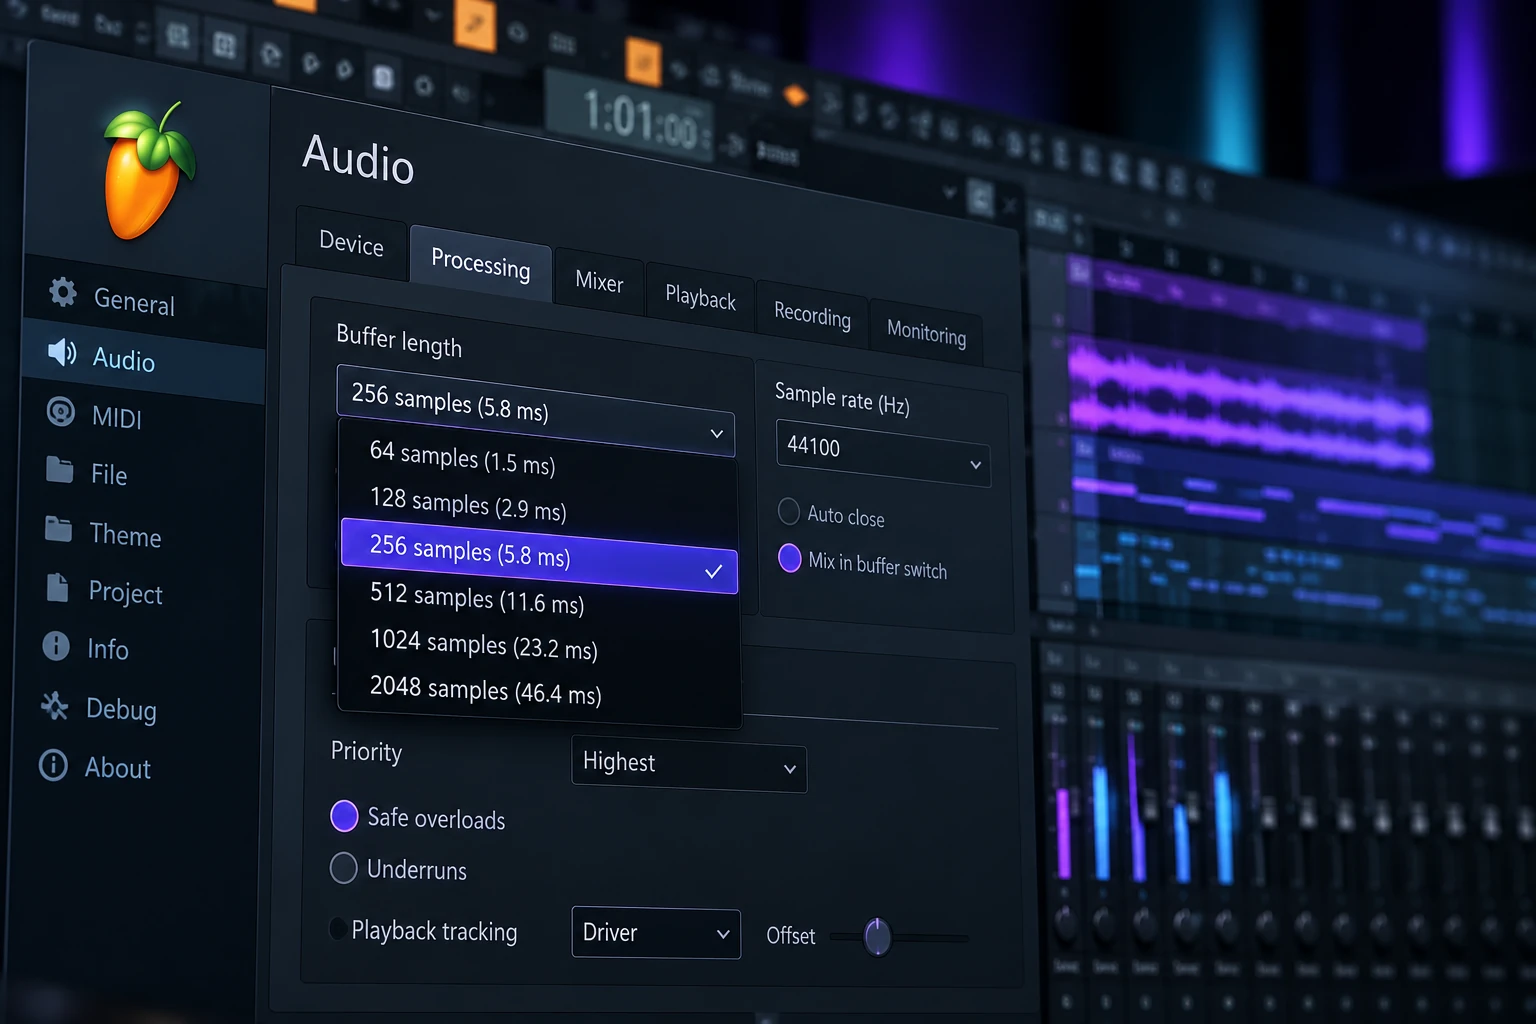Open the MIDI settings icon in sidebar
Screen dimensions: 1536x1024
click(x=61, y=411)
